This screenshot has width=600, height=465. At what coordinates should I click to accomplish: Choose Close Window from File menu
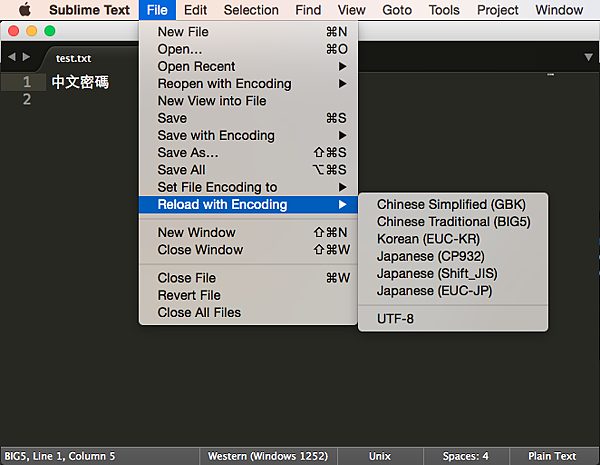pos(248,250)
